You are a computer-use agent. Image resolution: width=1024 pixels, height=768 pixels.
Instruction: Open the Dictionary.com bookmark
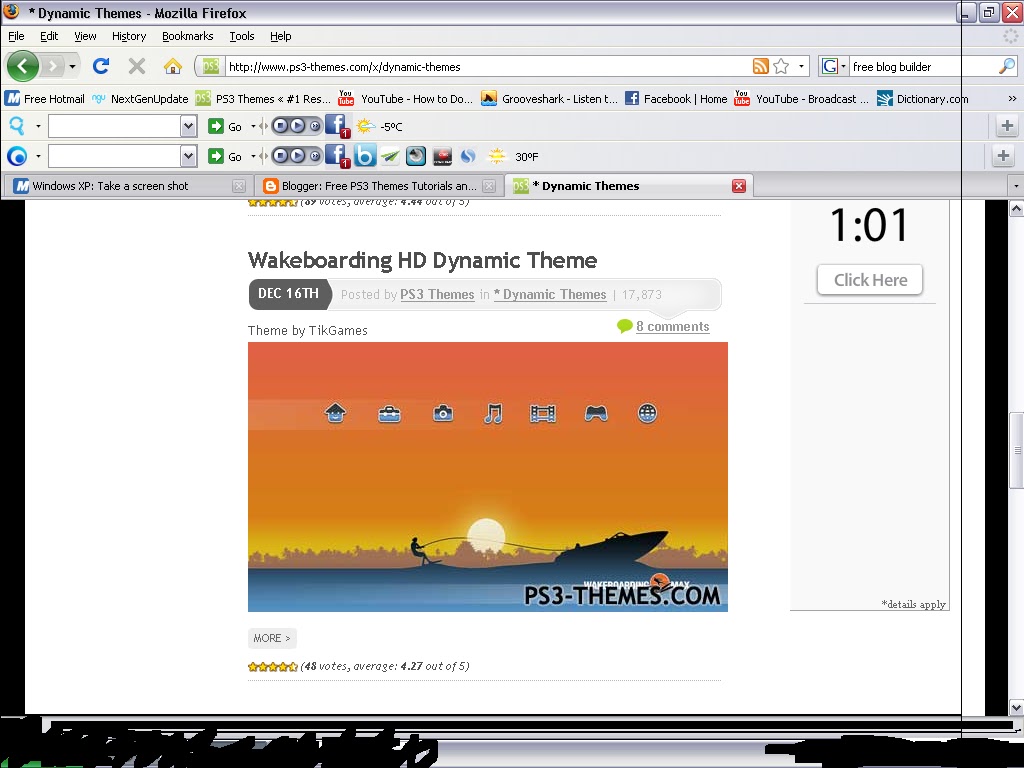click(x=922, y=99)
